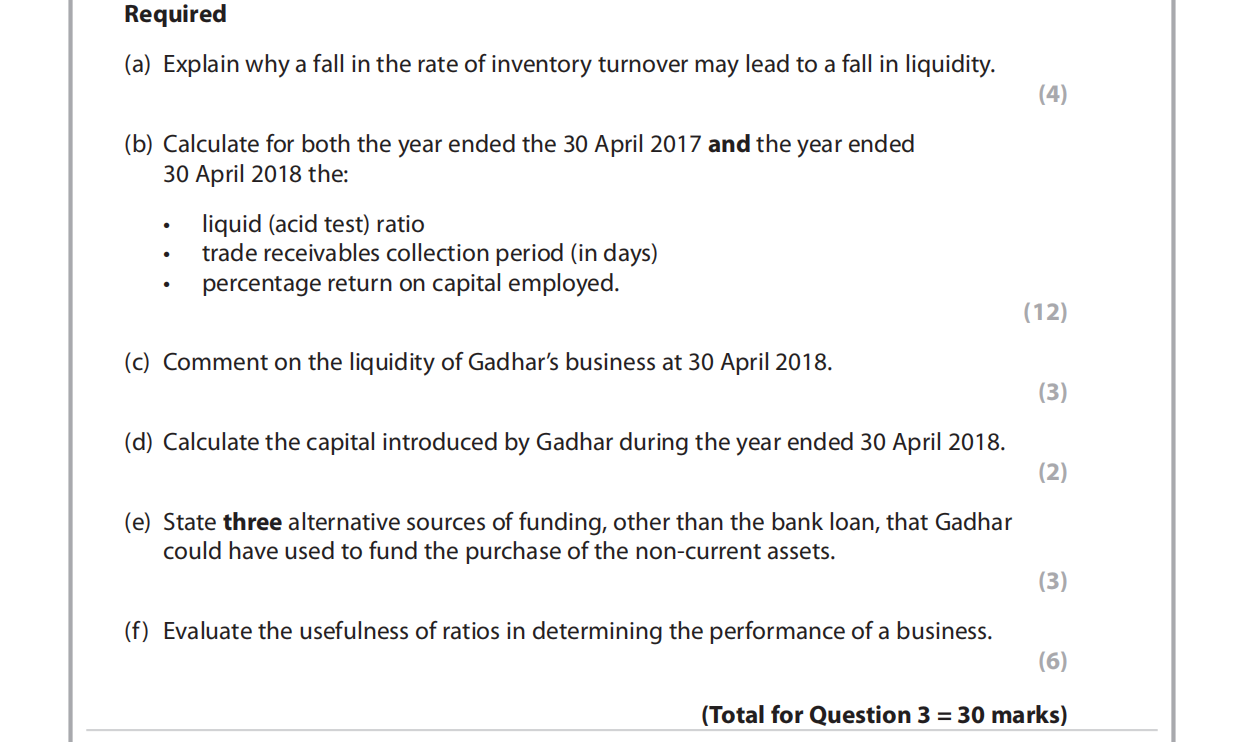Click the "(b)" question label
The height and width of the screenshot is (742, 1248).
(x=138, y=145)
